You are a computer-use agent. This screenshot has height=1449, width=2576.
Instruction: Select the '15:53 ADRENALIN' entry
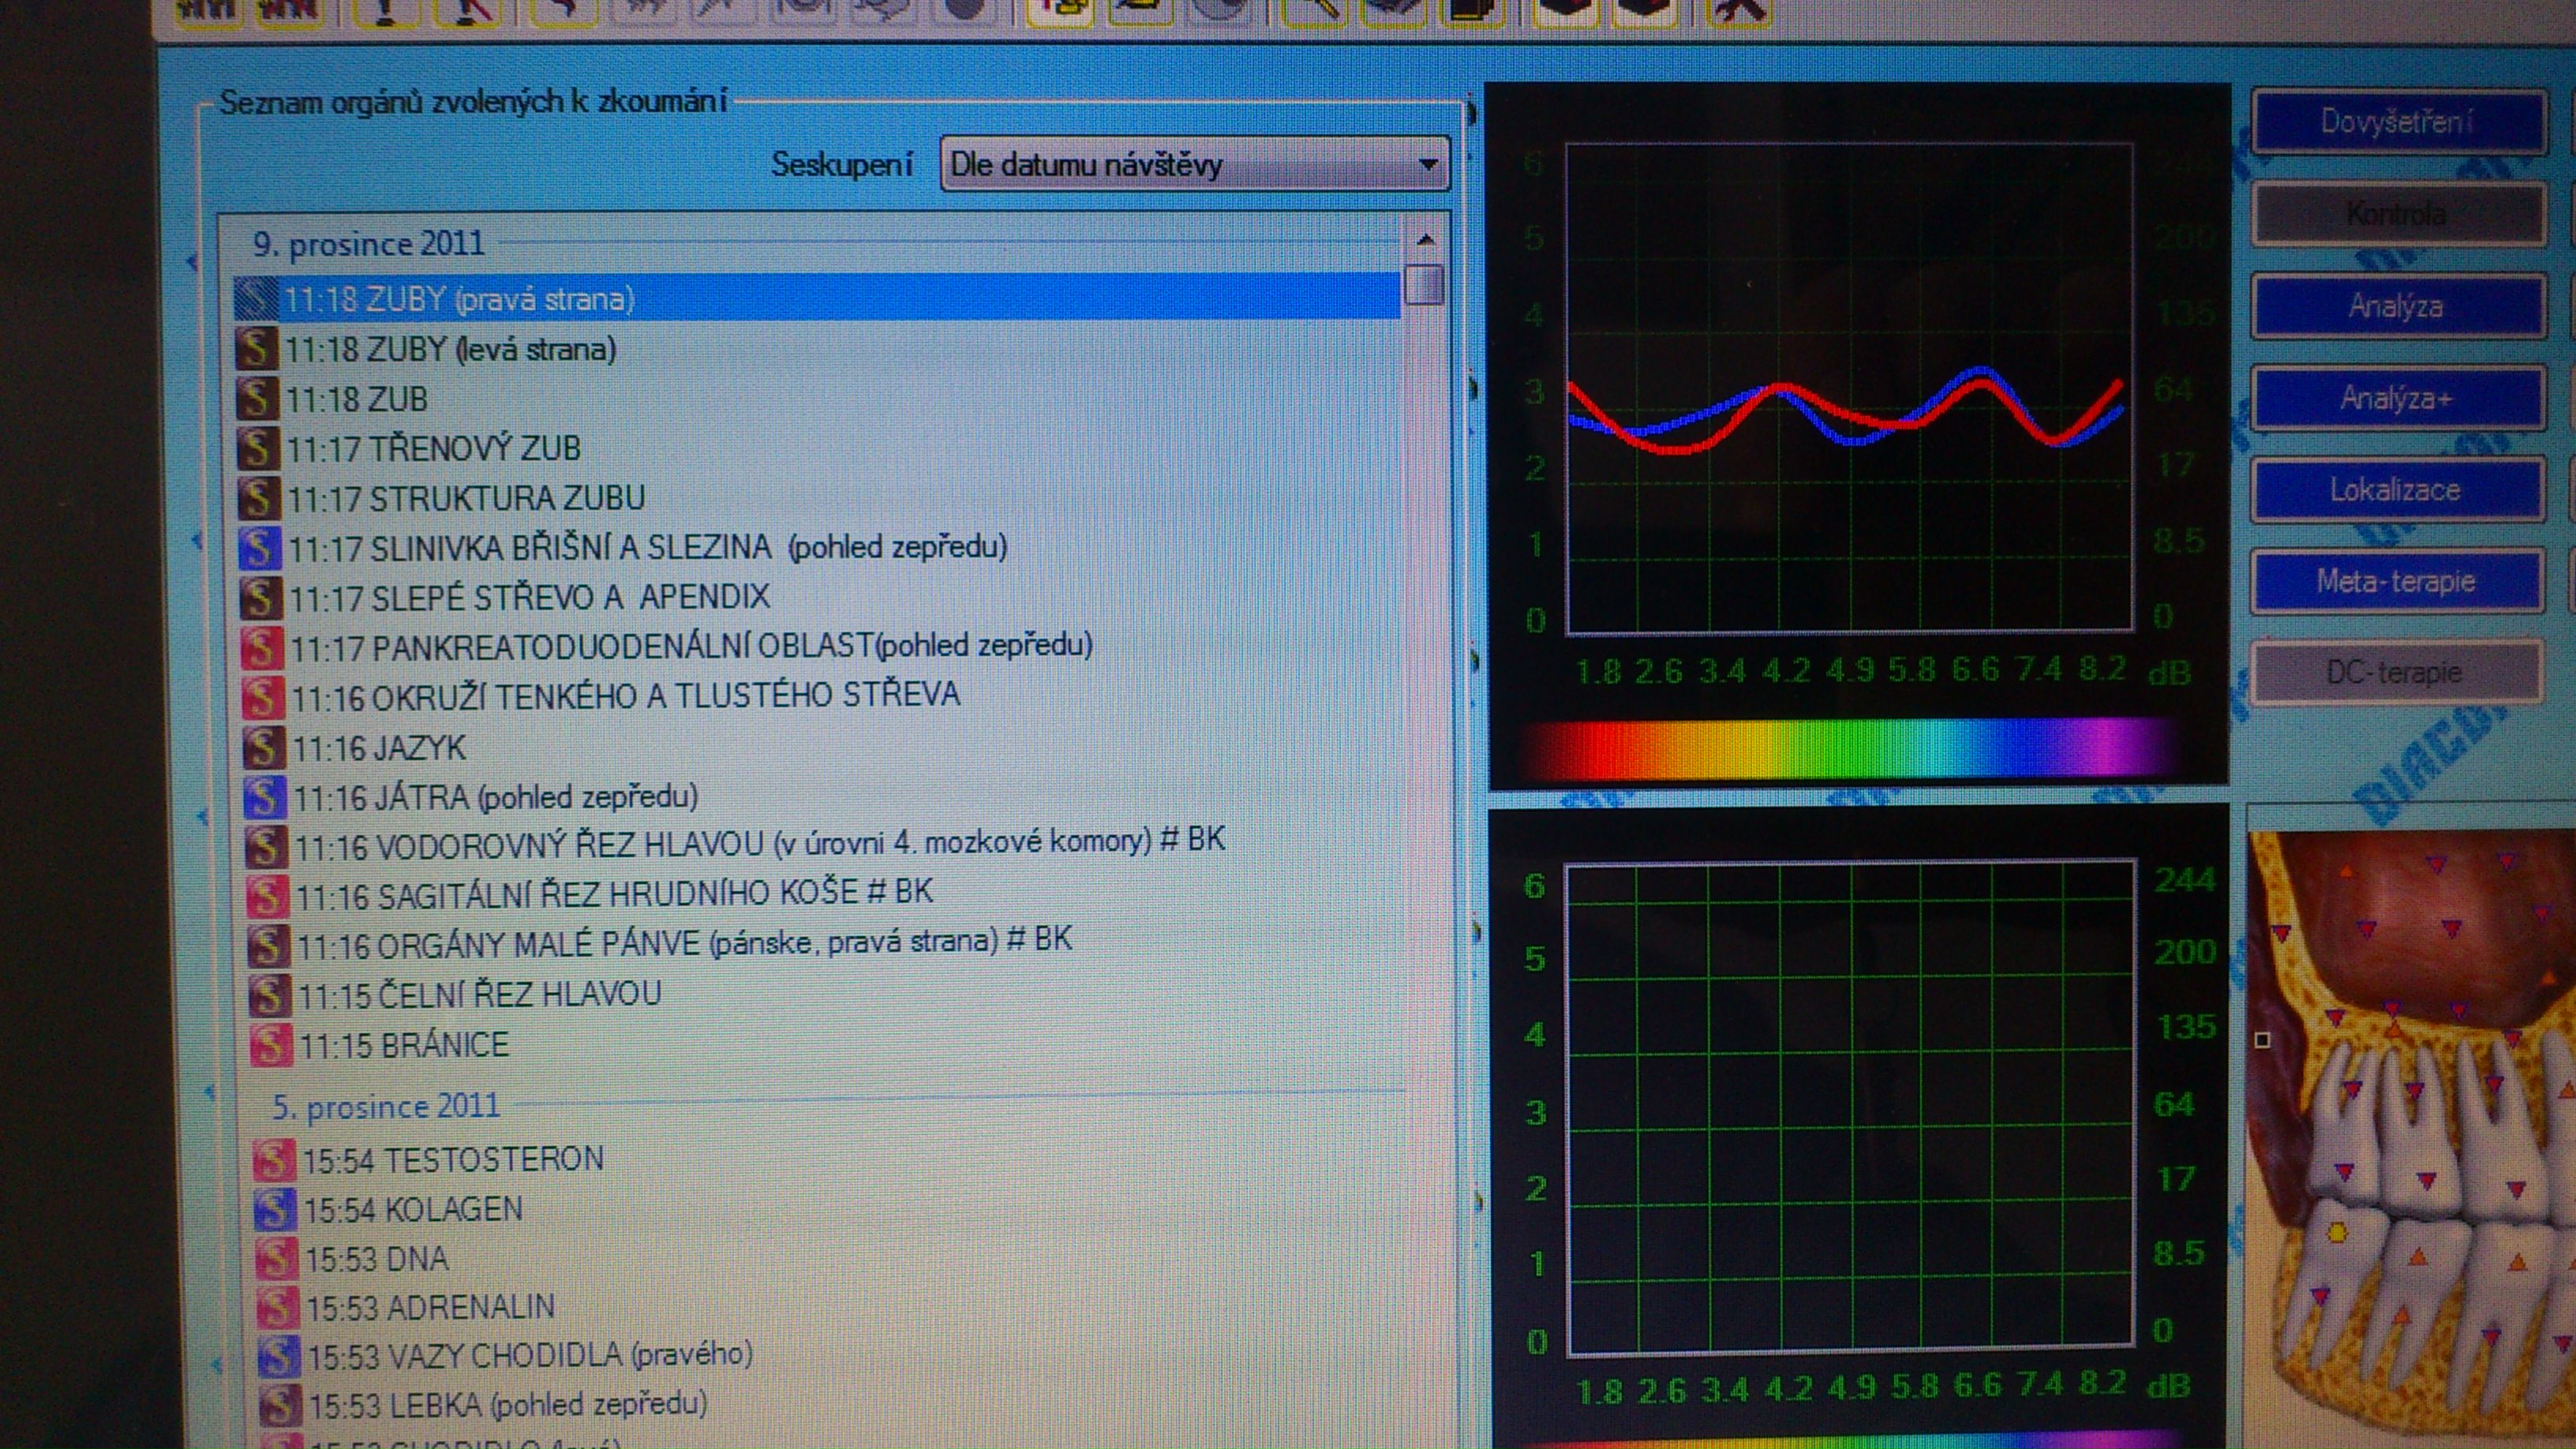click(430, 1307)
